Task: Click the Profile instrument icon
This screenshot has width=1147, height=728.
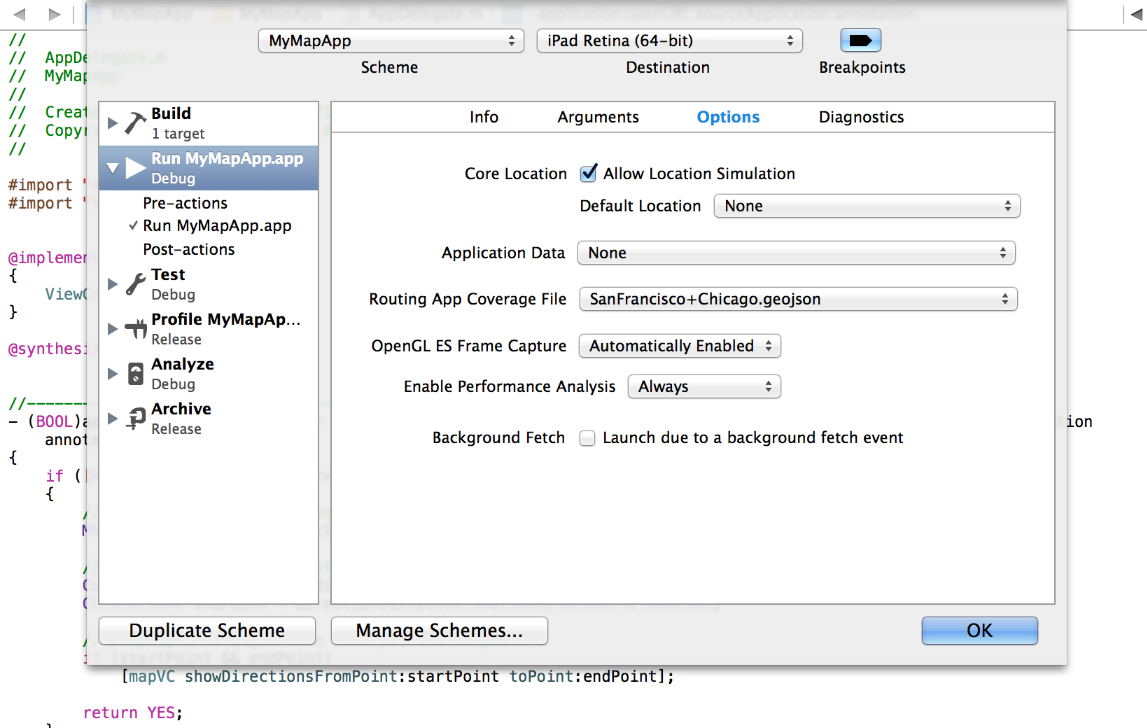Action: point(135,329)
